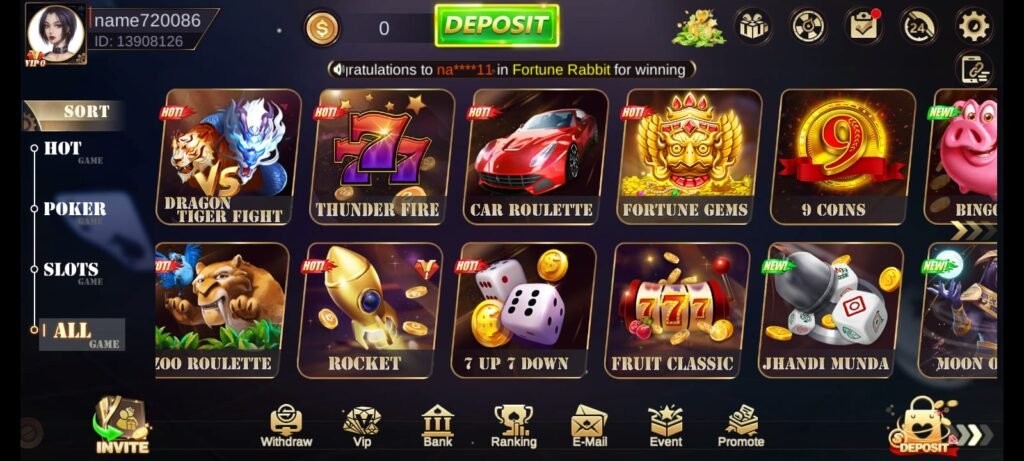The height and width of the screenshot is (461, 1024).
Task: Tap the Bank building icon
Action: click(x=438, y=426)
